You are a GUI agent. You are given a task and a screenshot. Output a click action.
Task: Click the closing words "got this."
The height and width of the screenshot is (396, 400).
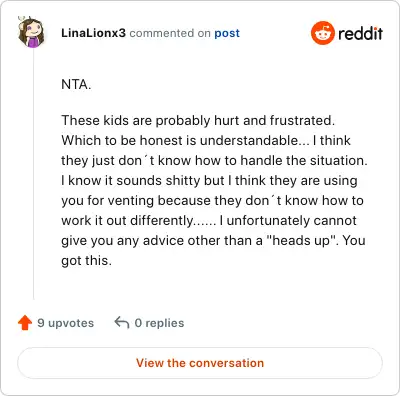click(86, 260)
